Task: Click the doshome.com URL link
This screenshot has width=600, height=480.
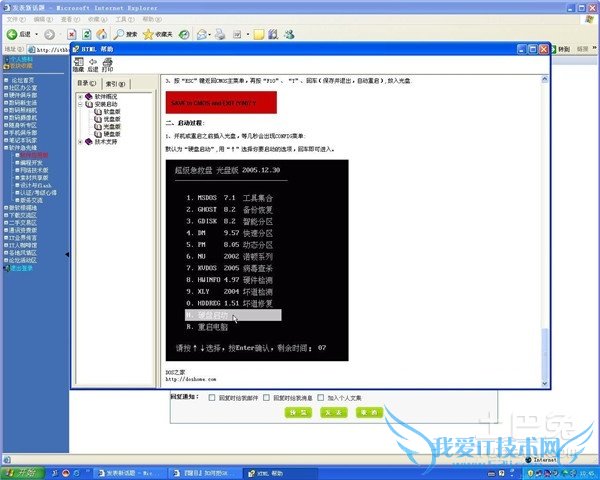Action: point(191,379)
